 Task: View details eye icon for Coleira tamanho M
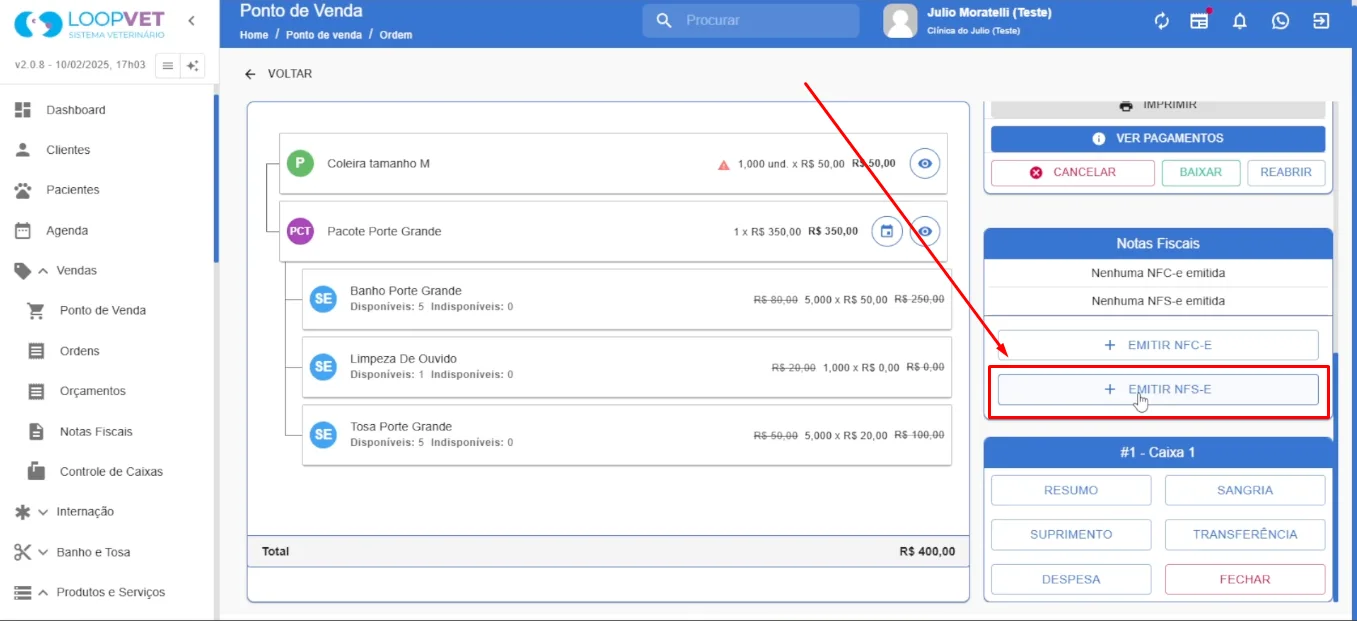click(x=925, y=163)
